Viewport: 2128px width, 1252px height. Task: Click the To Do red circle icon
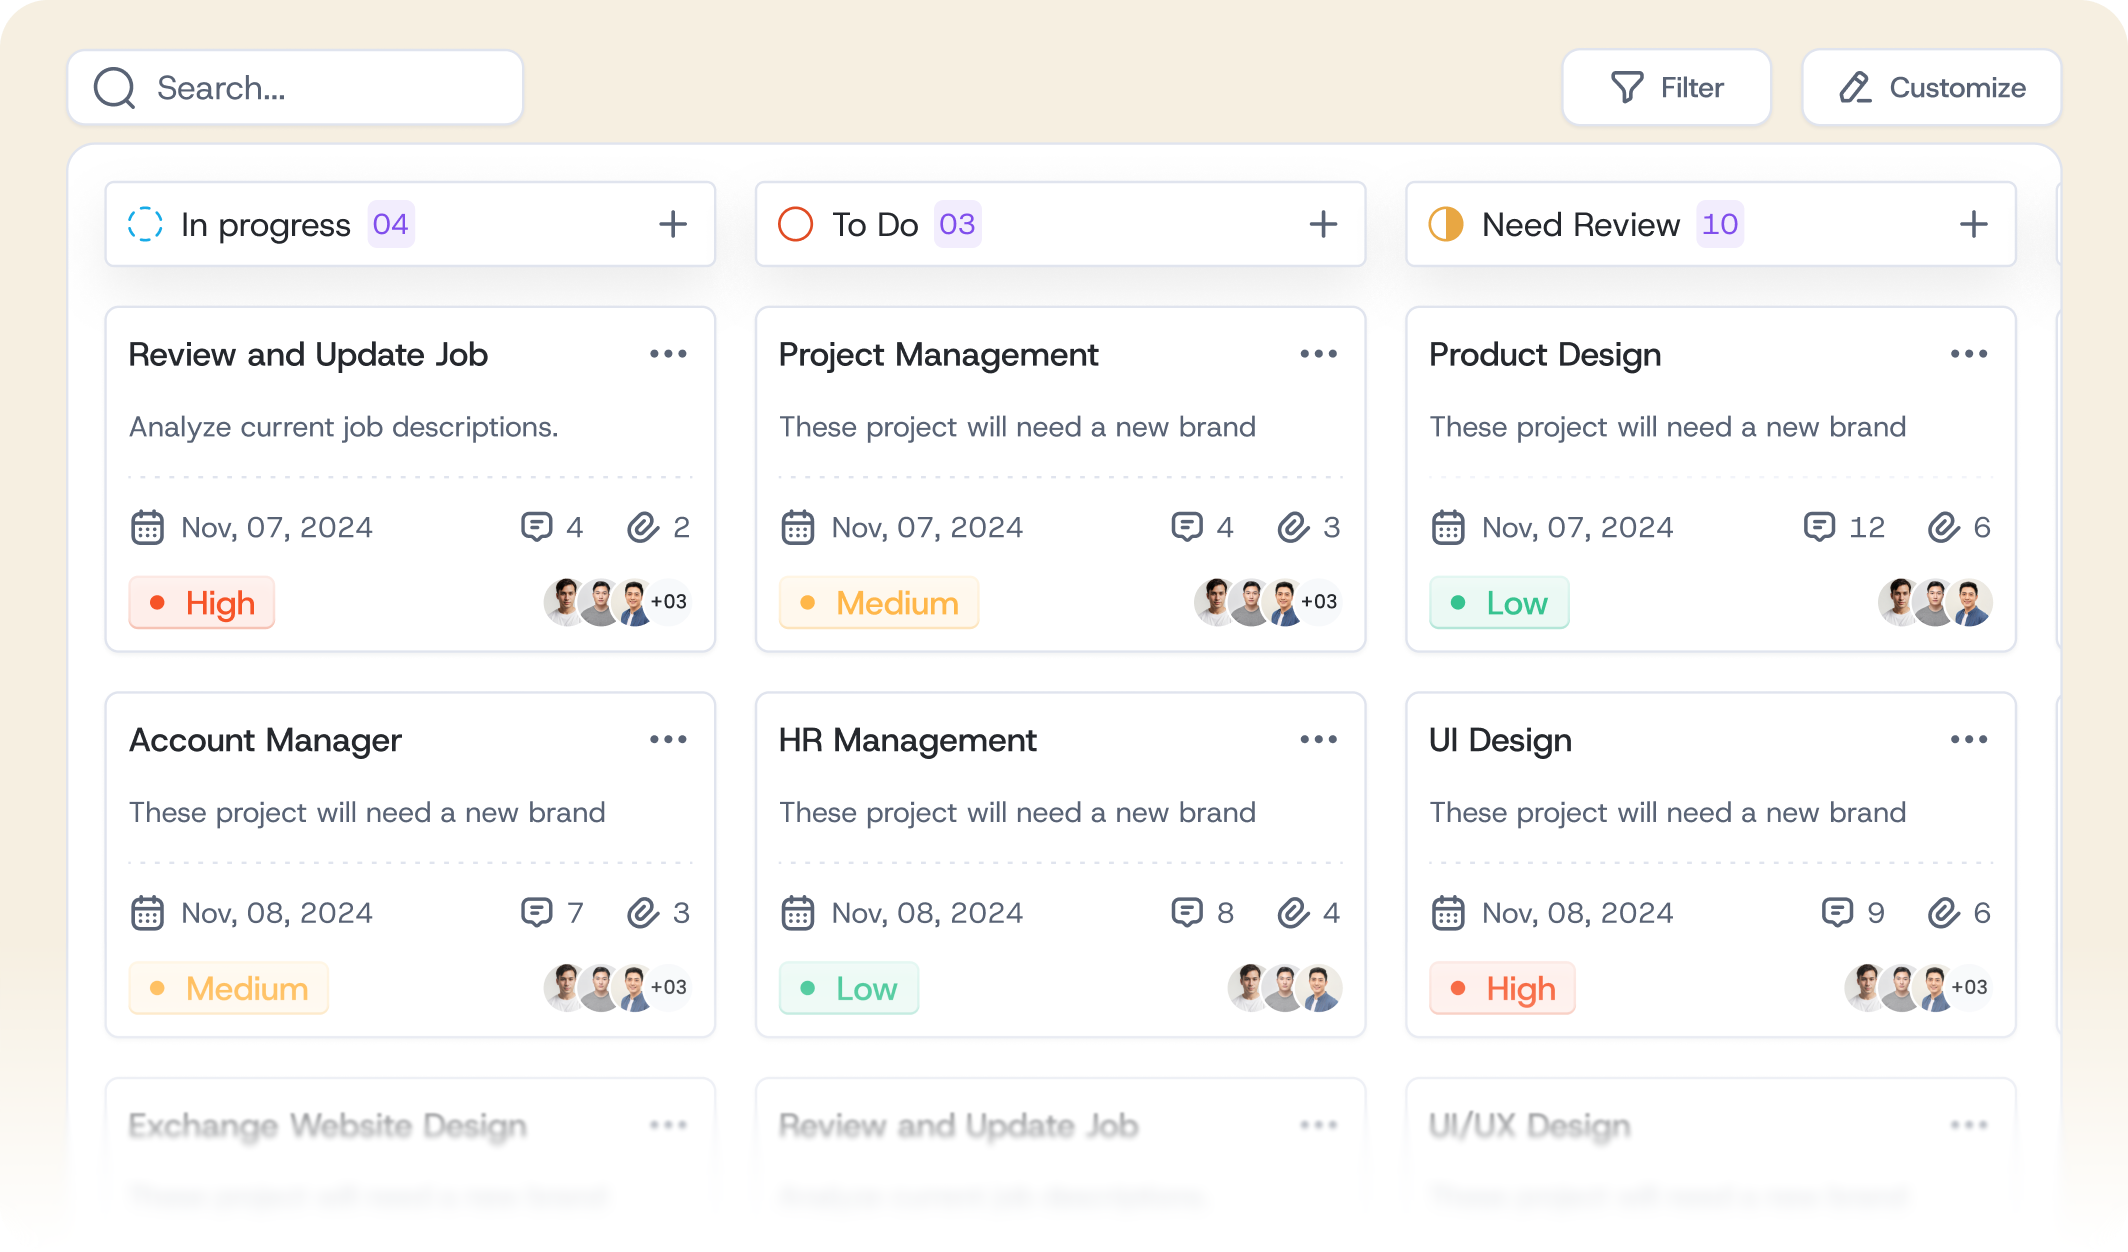pyautogui.click(x=795, y=224)
